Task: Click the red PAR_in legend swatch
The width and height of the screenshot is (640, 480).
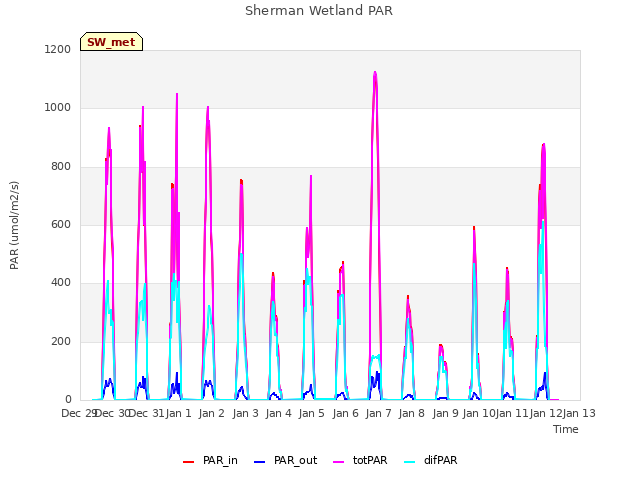Action: 188,462
